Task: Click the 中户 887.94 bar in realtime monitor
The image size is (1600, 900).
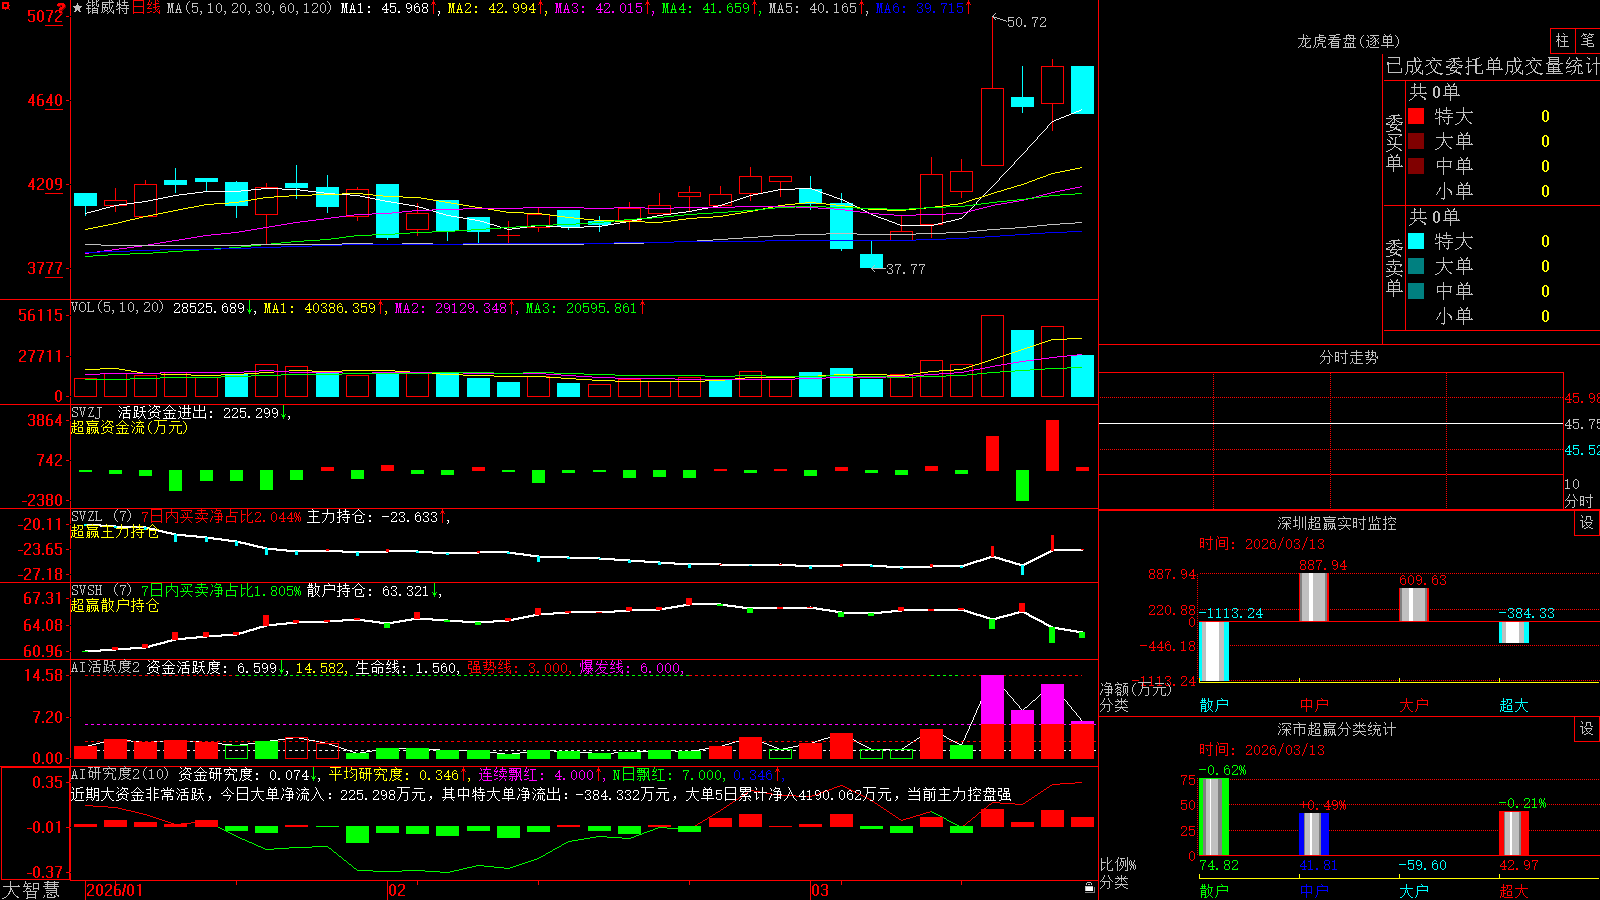Action: [1314, 597]
